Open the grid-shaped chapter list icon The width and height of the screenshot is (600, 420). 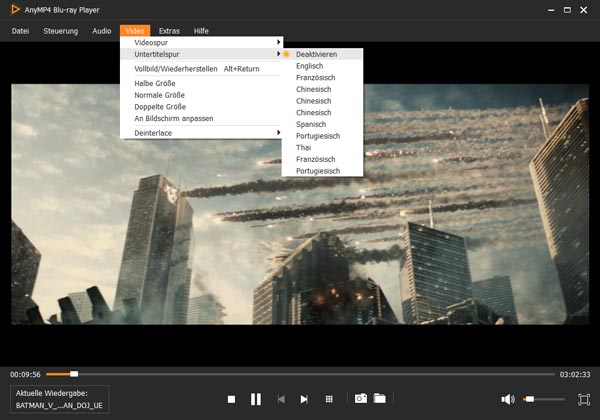(x=329, y=399)
